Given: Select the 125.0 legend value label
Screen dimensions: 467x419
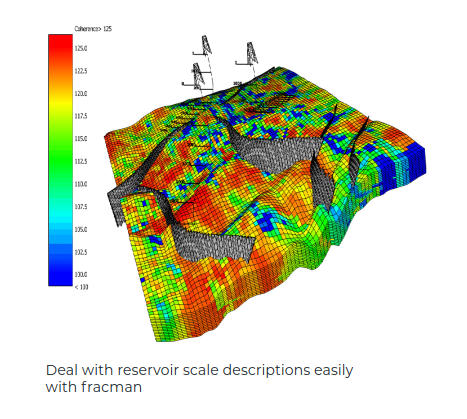Looking at the screenshot, I should pos(81,49).
